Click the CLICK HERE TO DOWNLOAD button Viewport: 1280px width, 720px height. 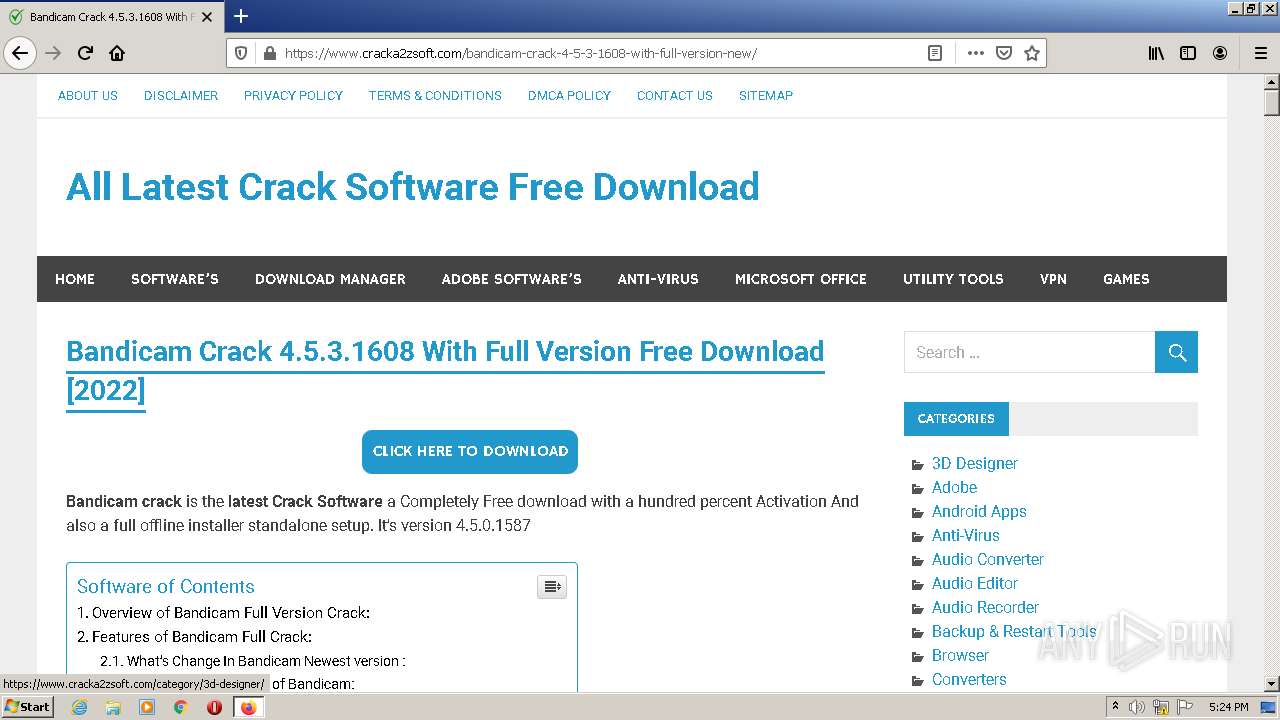click(470, 451)
